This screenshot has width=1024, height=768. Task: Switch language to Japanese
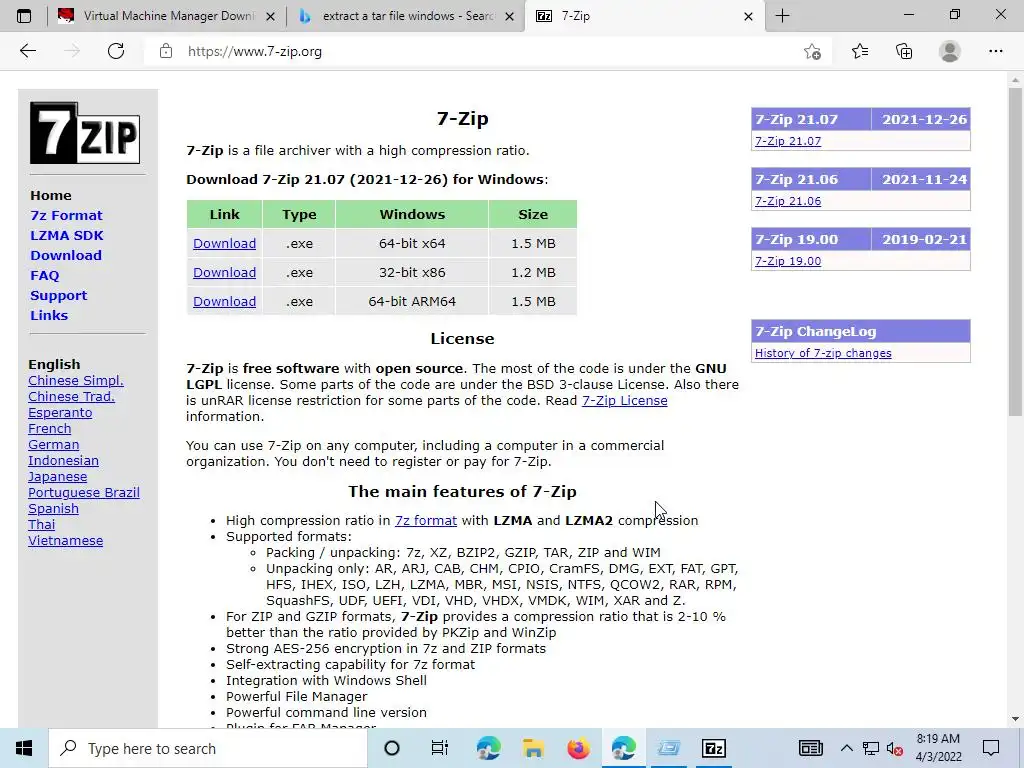click(57, 477)
